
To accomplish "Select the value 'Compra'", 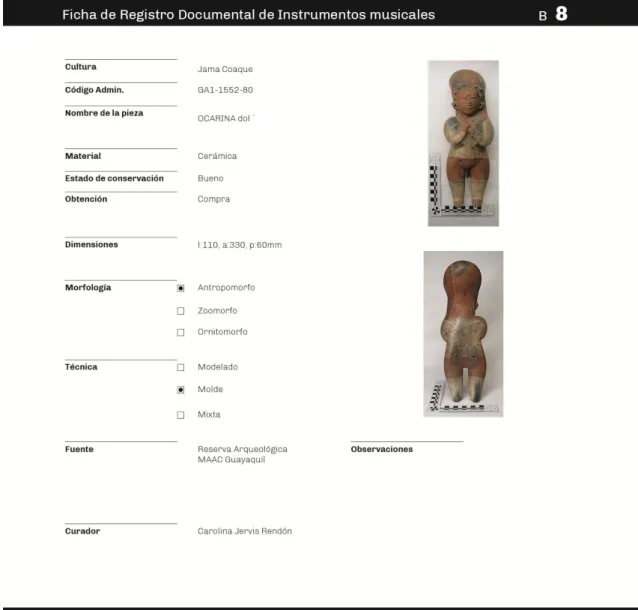I will tap(214, 199).
